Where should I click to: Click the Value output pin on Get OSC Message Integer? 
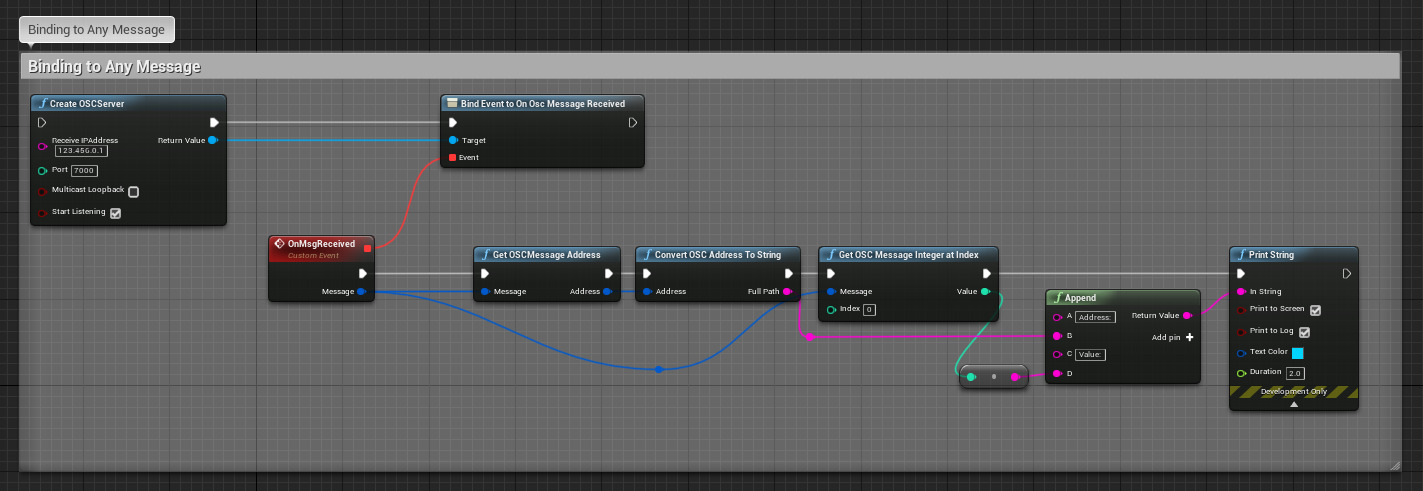point(986,292)
